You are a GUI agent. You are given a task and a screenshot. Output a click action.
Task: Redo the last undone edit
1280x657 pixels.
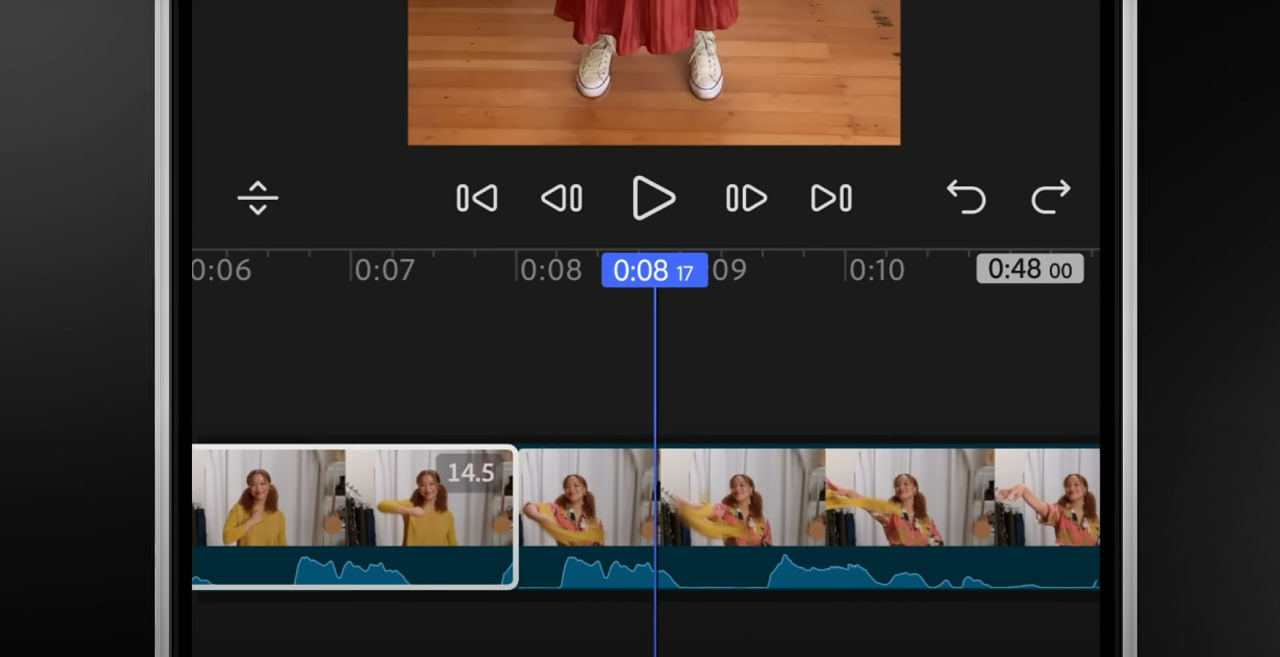click(1050, 198)
